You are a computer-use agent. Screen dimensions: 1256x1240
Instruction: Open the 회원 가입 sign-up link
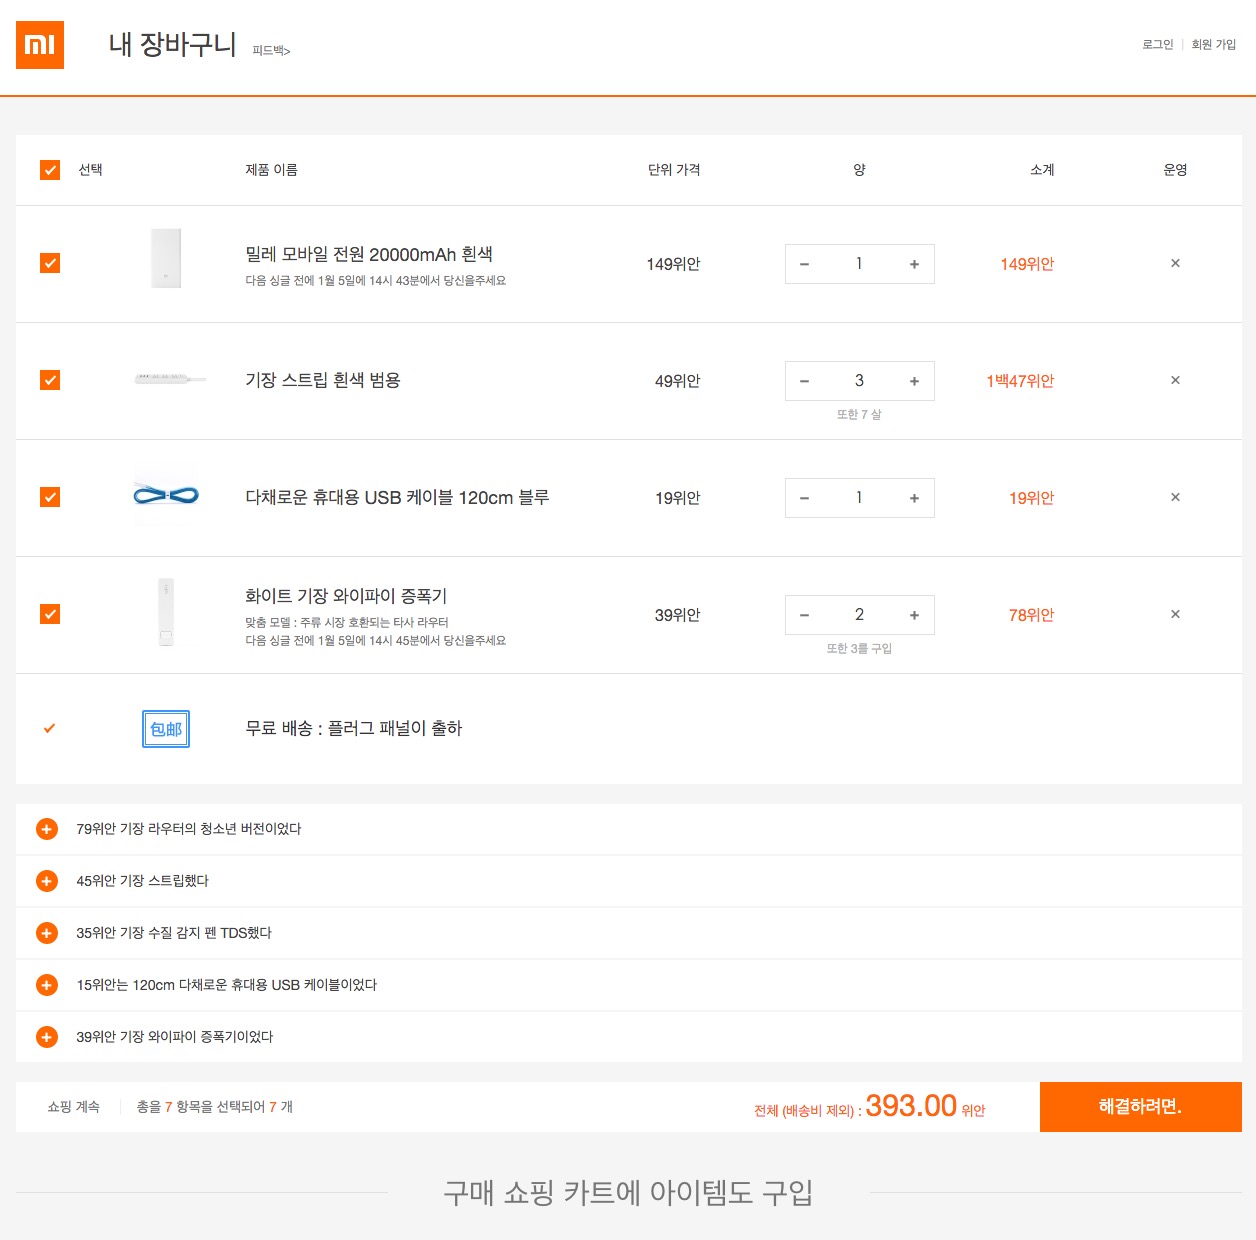click(x=1213, y=45)
